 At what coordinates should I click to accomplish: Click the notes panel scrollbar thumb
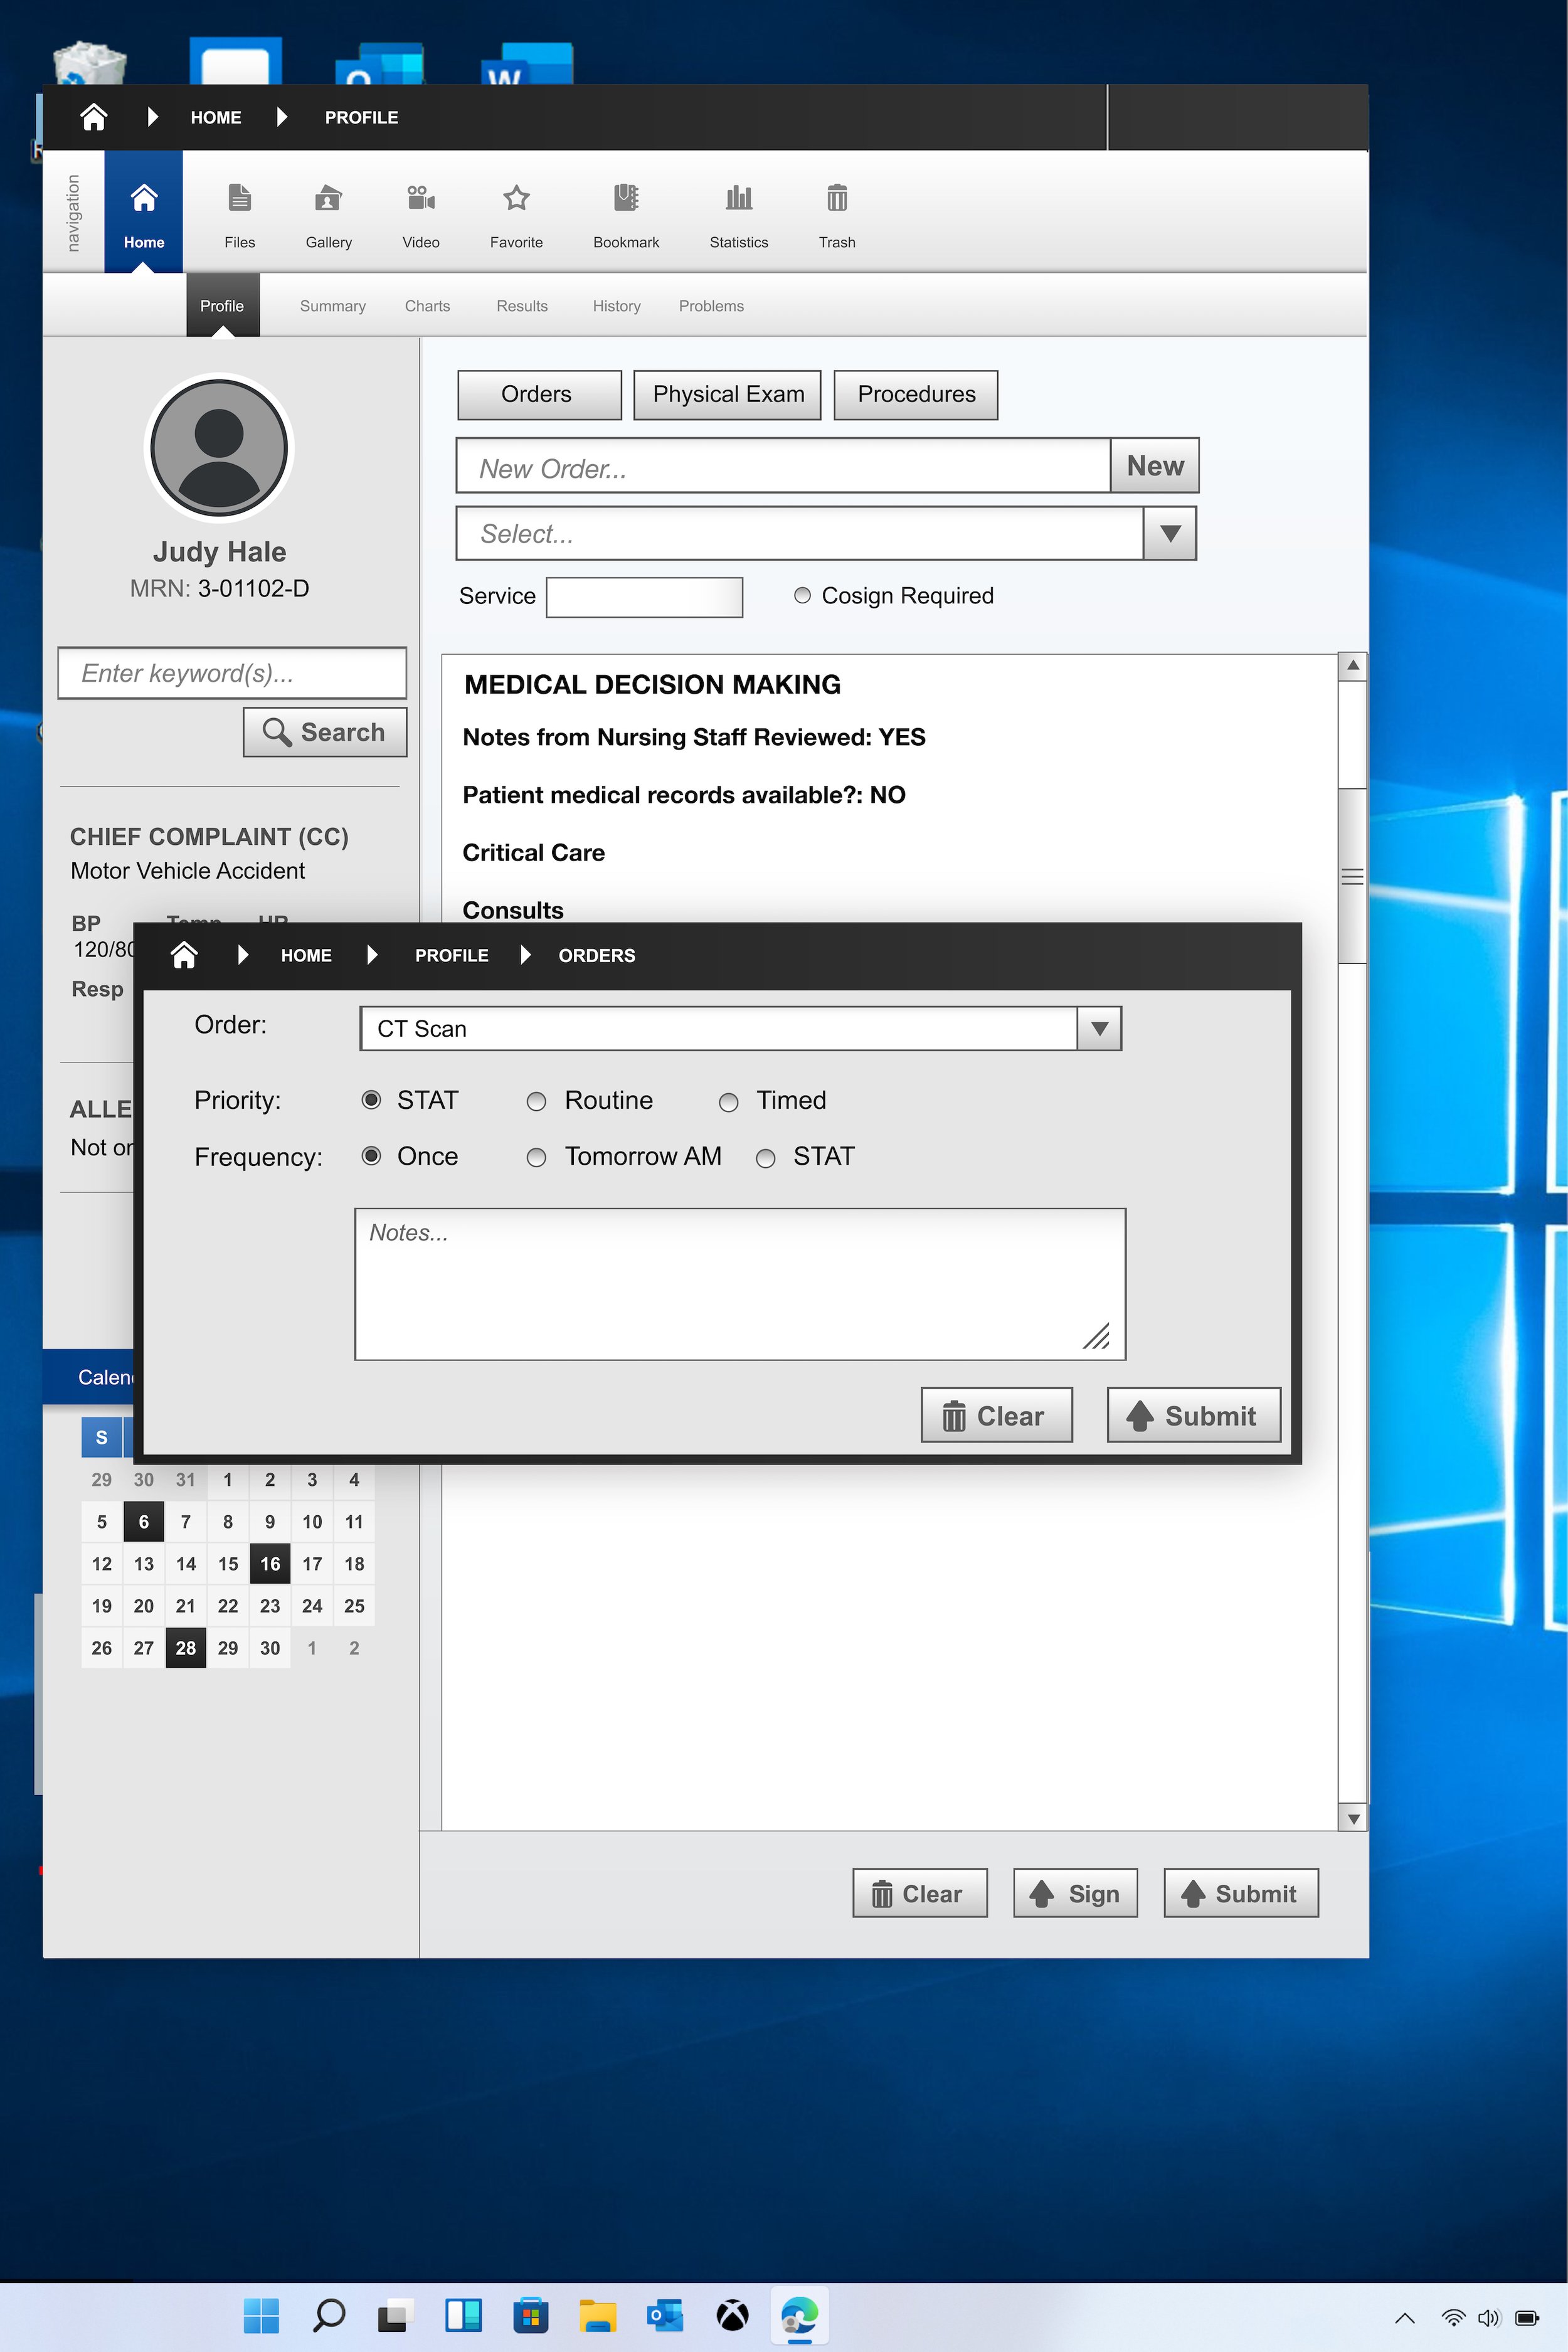1352,876
